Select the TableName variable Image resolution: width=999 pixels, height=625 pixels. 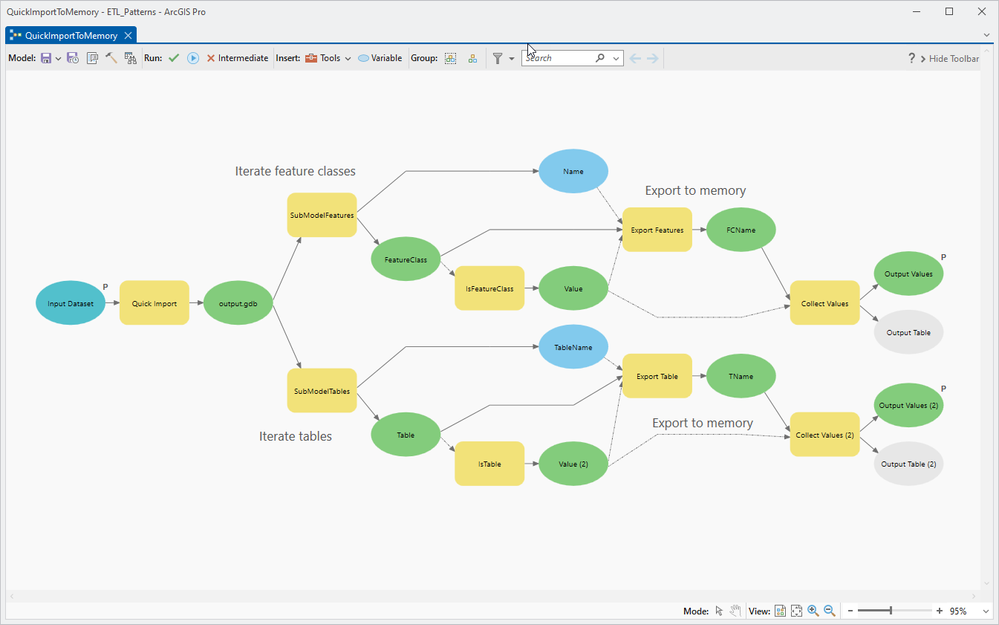[x=573, y=347]
